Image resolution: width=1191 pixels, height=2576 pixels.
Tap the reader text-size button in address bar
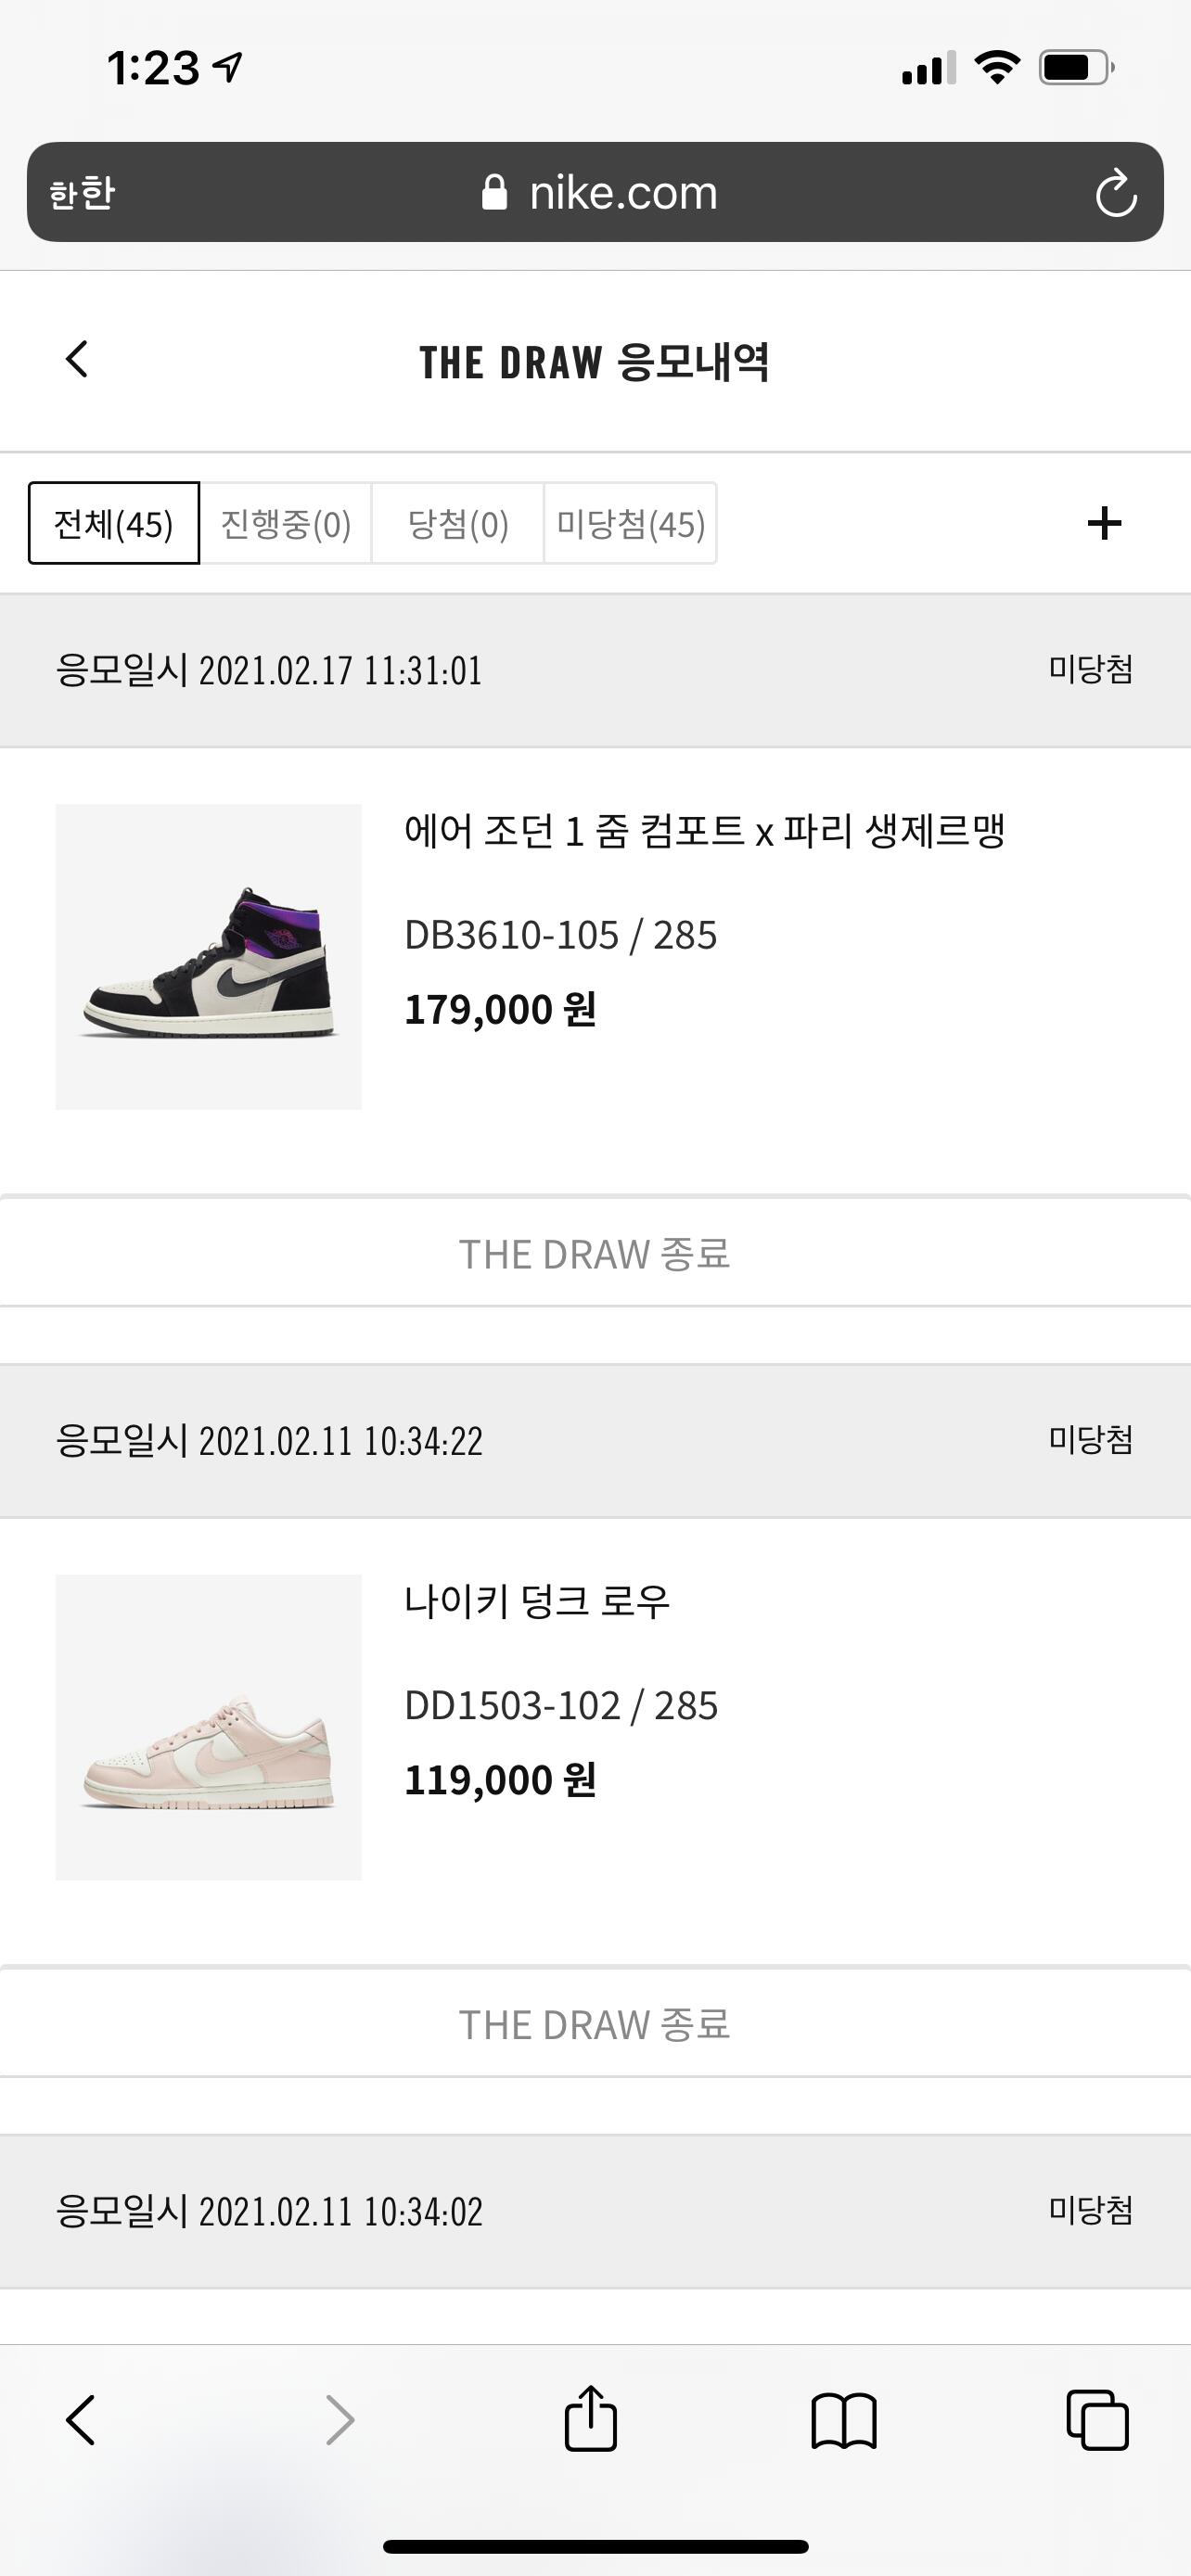pyautogui.click(x=82, y=193)
